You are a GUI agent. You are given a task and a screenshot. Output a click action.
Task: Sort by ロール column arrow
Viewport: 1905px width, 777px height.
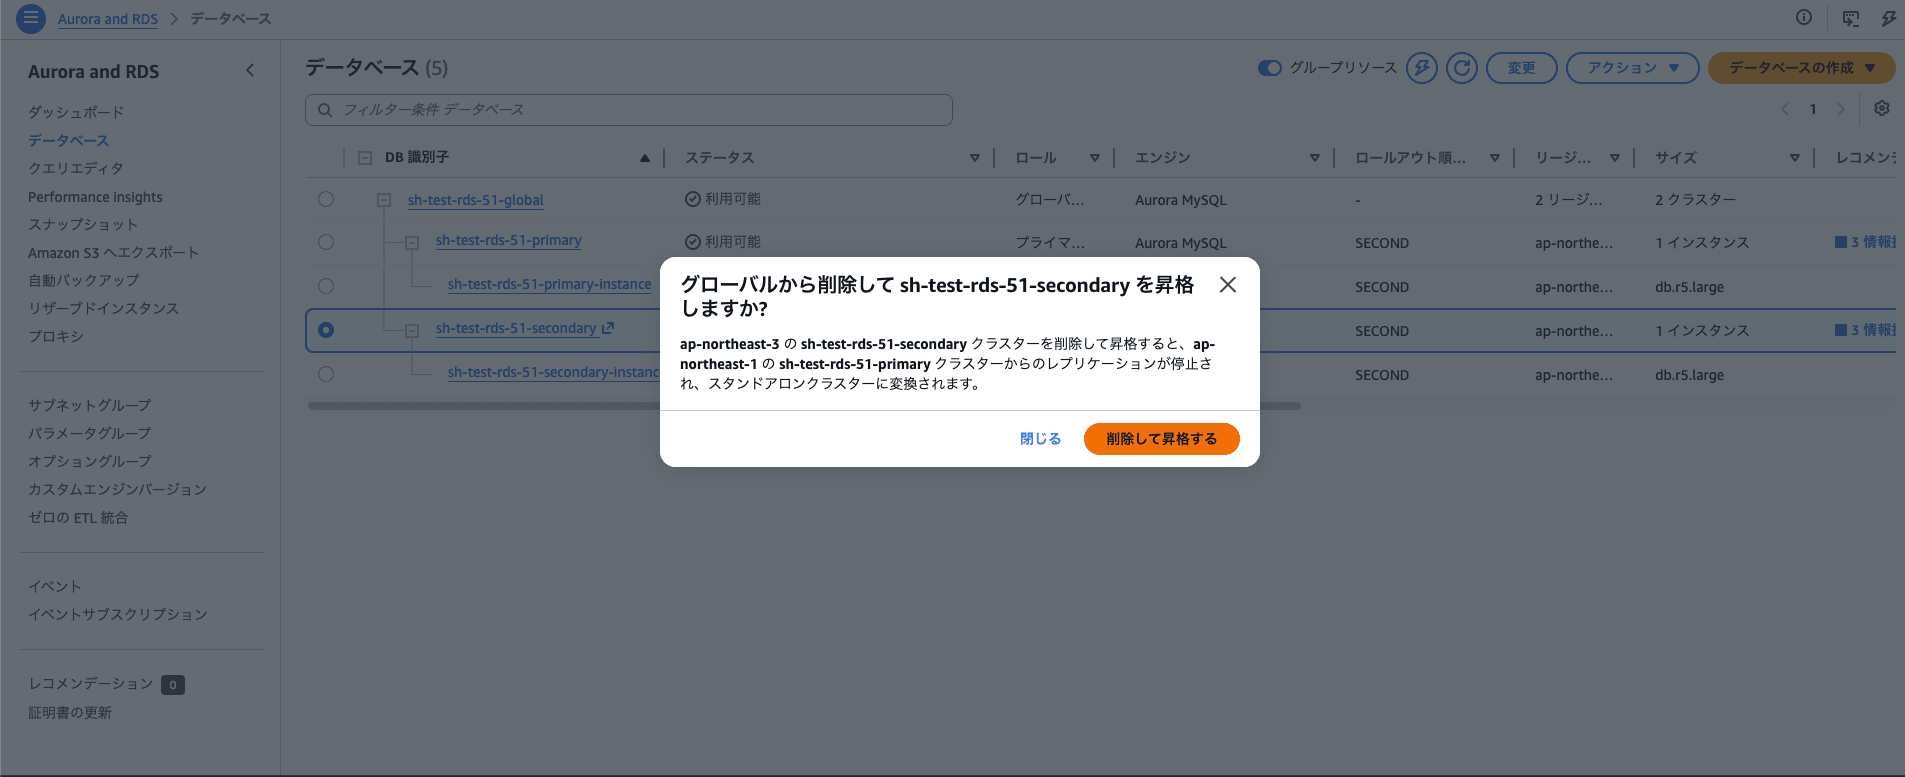pyautogui.click(x=1095, y=158)
